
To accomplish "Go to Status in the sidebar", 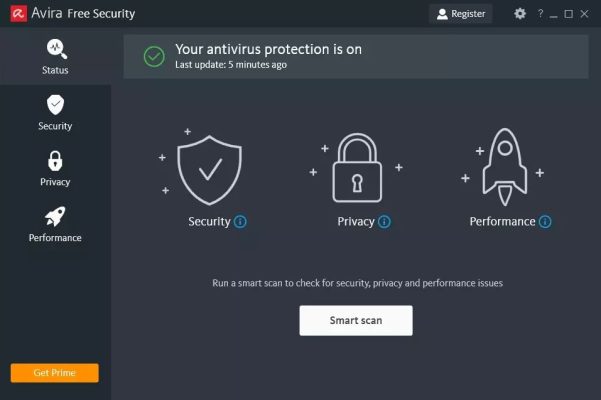I will [55, 56].
